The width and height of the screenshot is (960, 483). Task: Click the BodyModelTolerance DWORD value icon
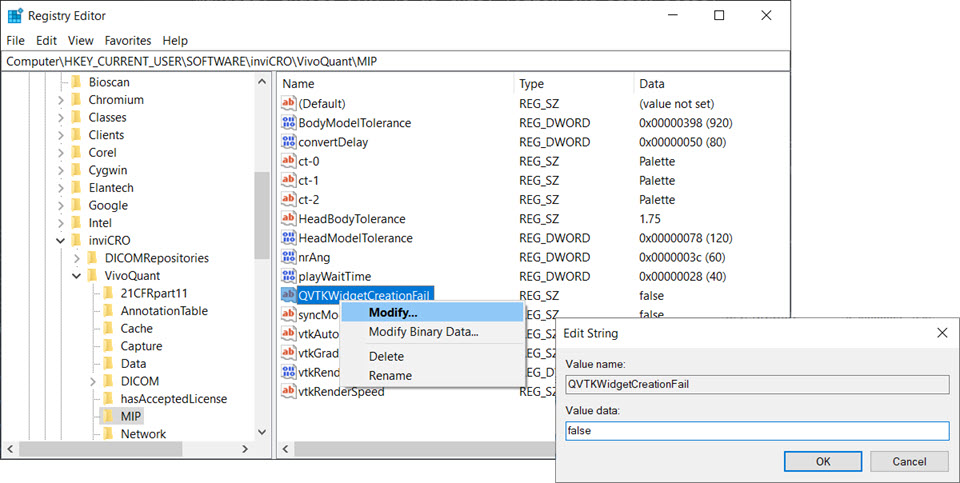pos(289,123)
